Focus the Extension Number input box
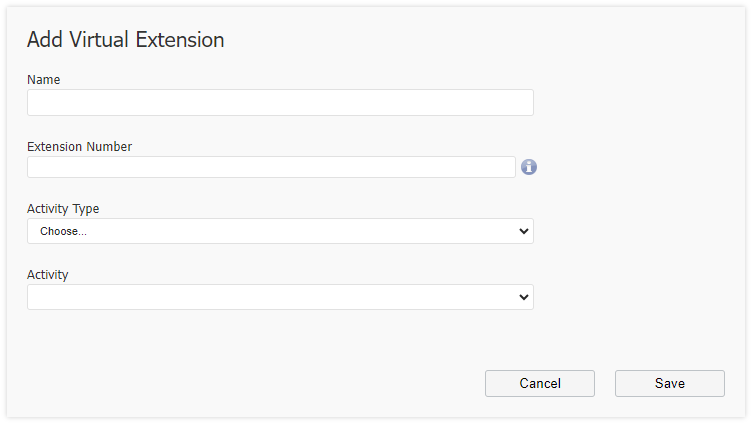 click(271, 167)
